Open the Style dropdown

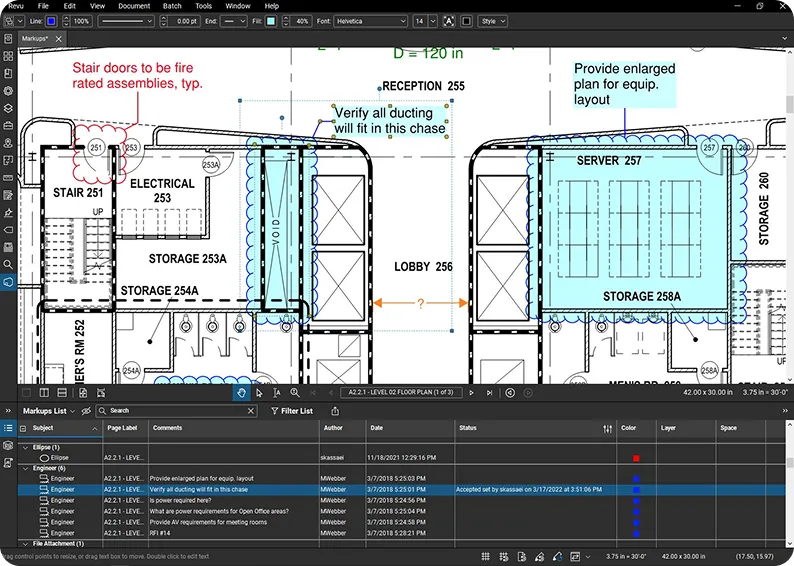(x=492, y=21)
